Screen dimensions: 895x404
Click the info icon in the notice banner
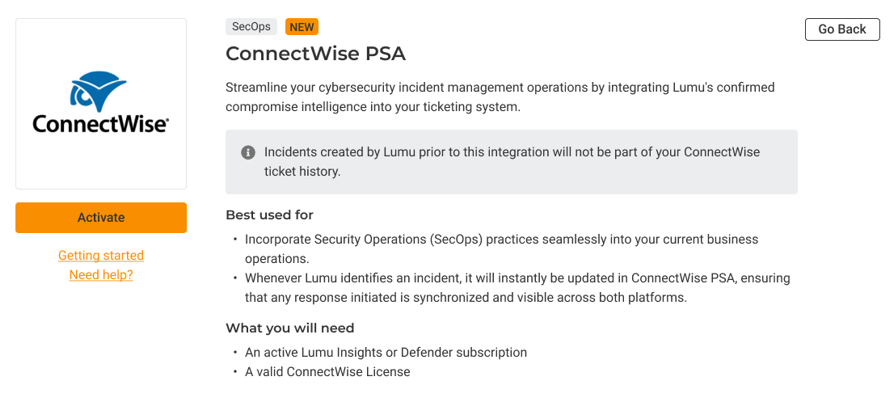pyautogui.click(x=248, y=153)
